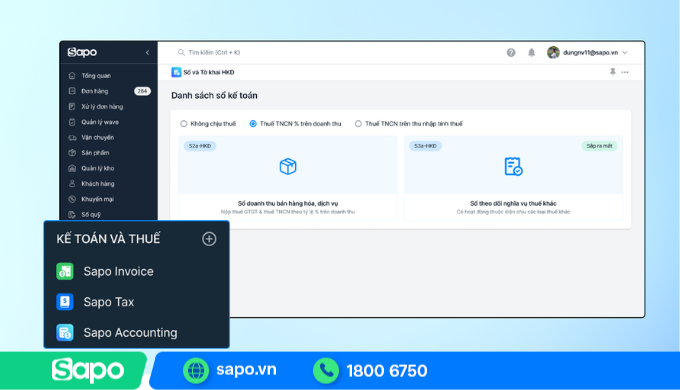Click the plus icon beside KẾ TOÁN VÀ THUẾ
This screenshot has width=680, height=390.
point(209,239)
